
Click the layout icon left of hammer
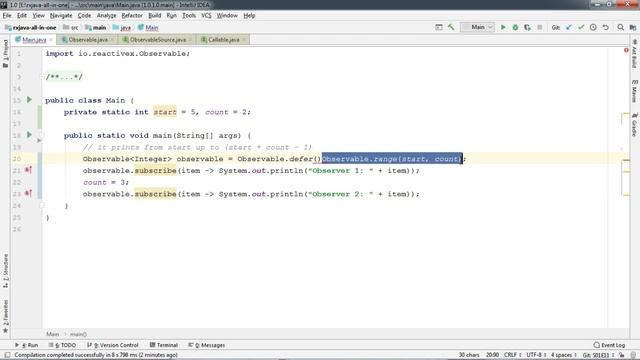(x=439, y=27)
